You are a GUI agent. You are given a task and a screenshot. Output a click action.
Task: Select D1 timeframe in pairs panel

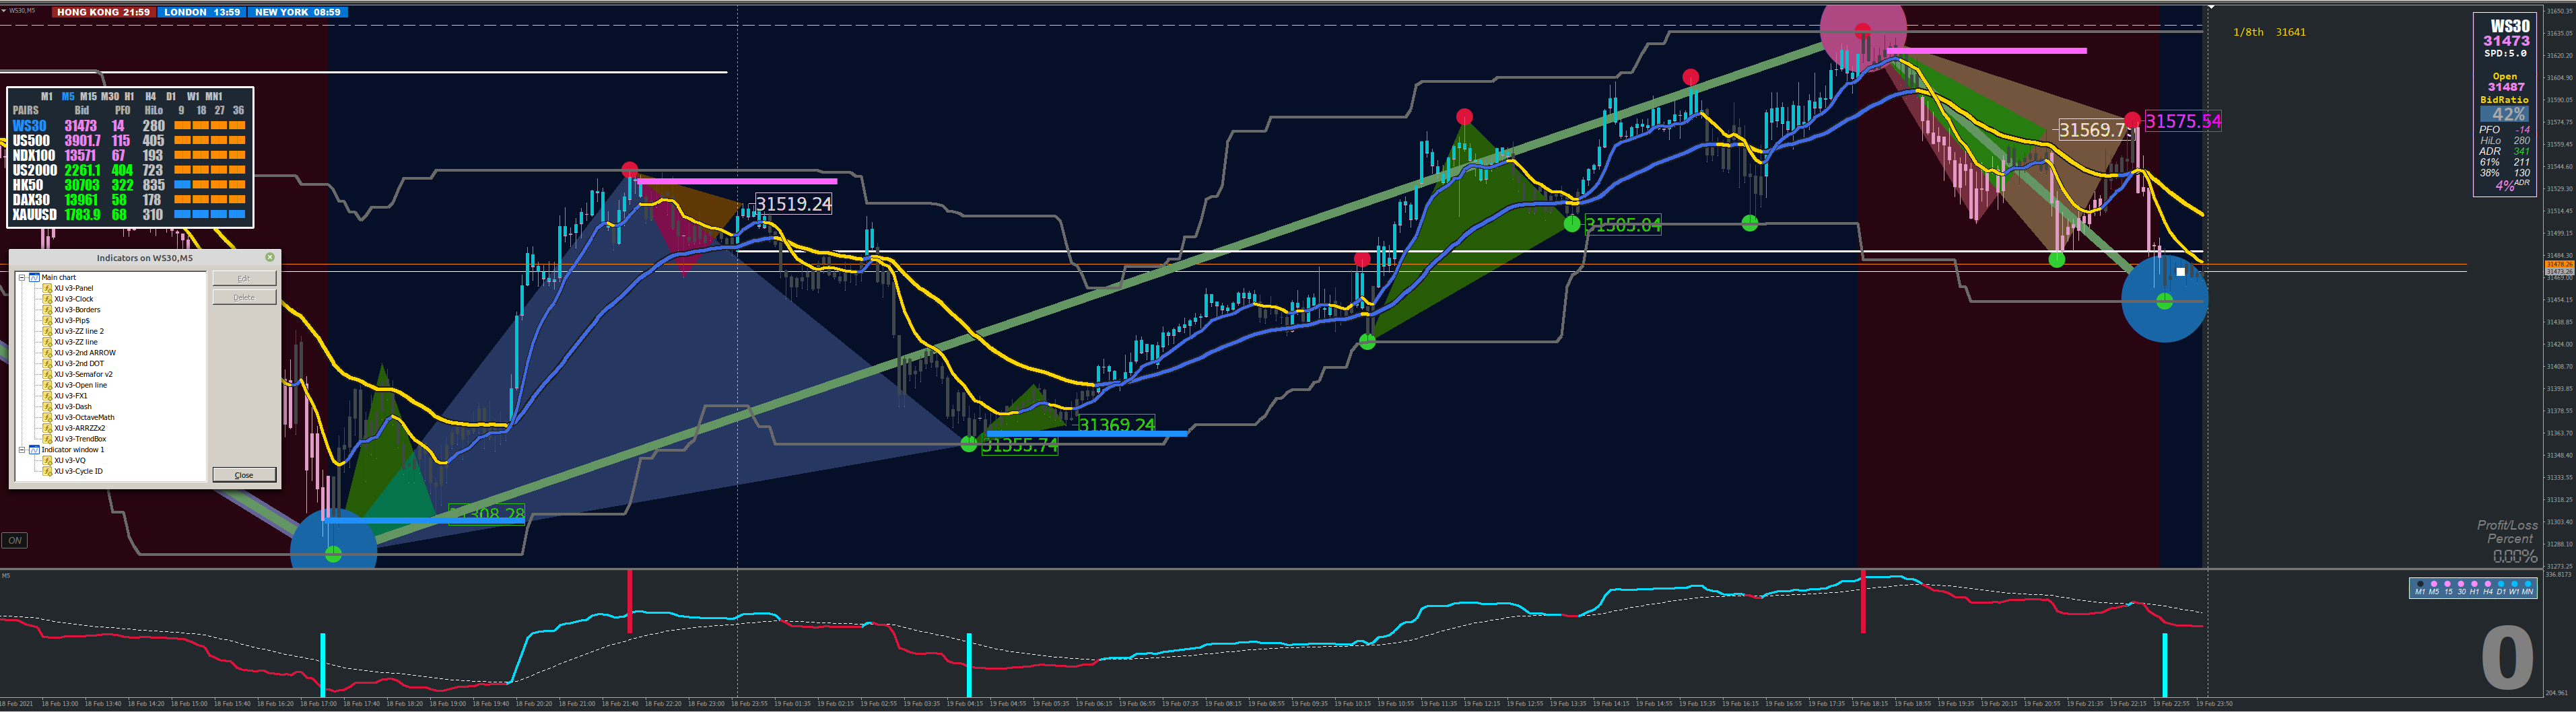click(x=171, y=96)
